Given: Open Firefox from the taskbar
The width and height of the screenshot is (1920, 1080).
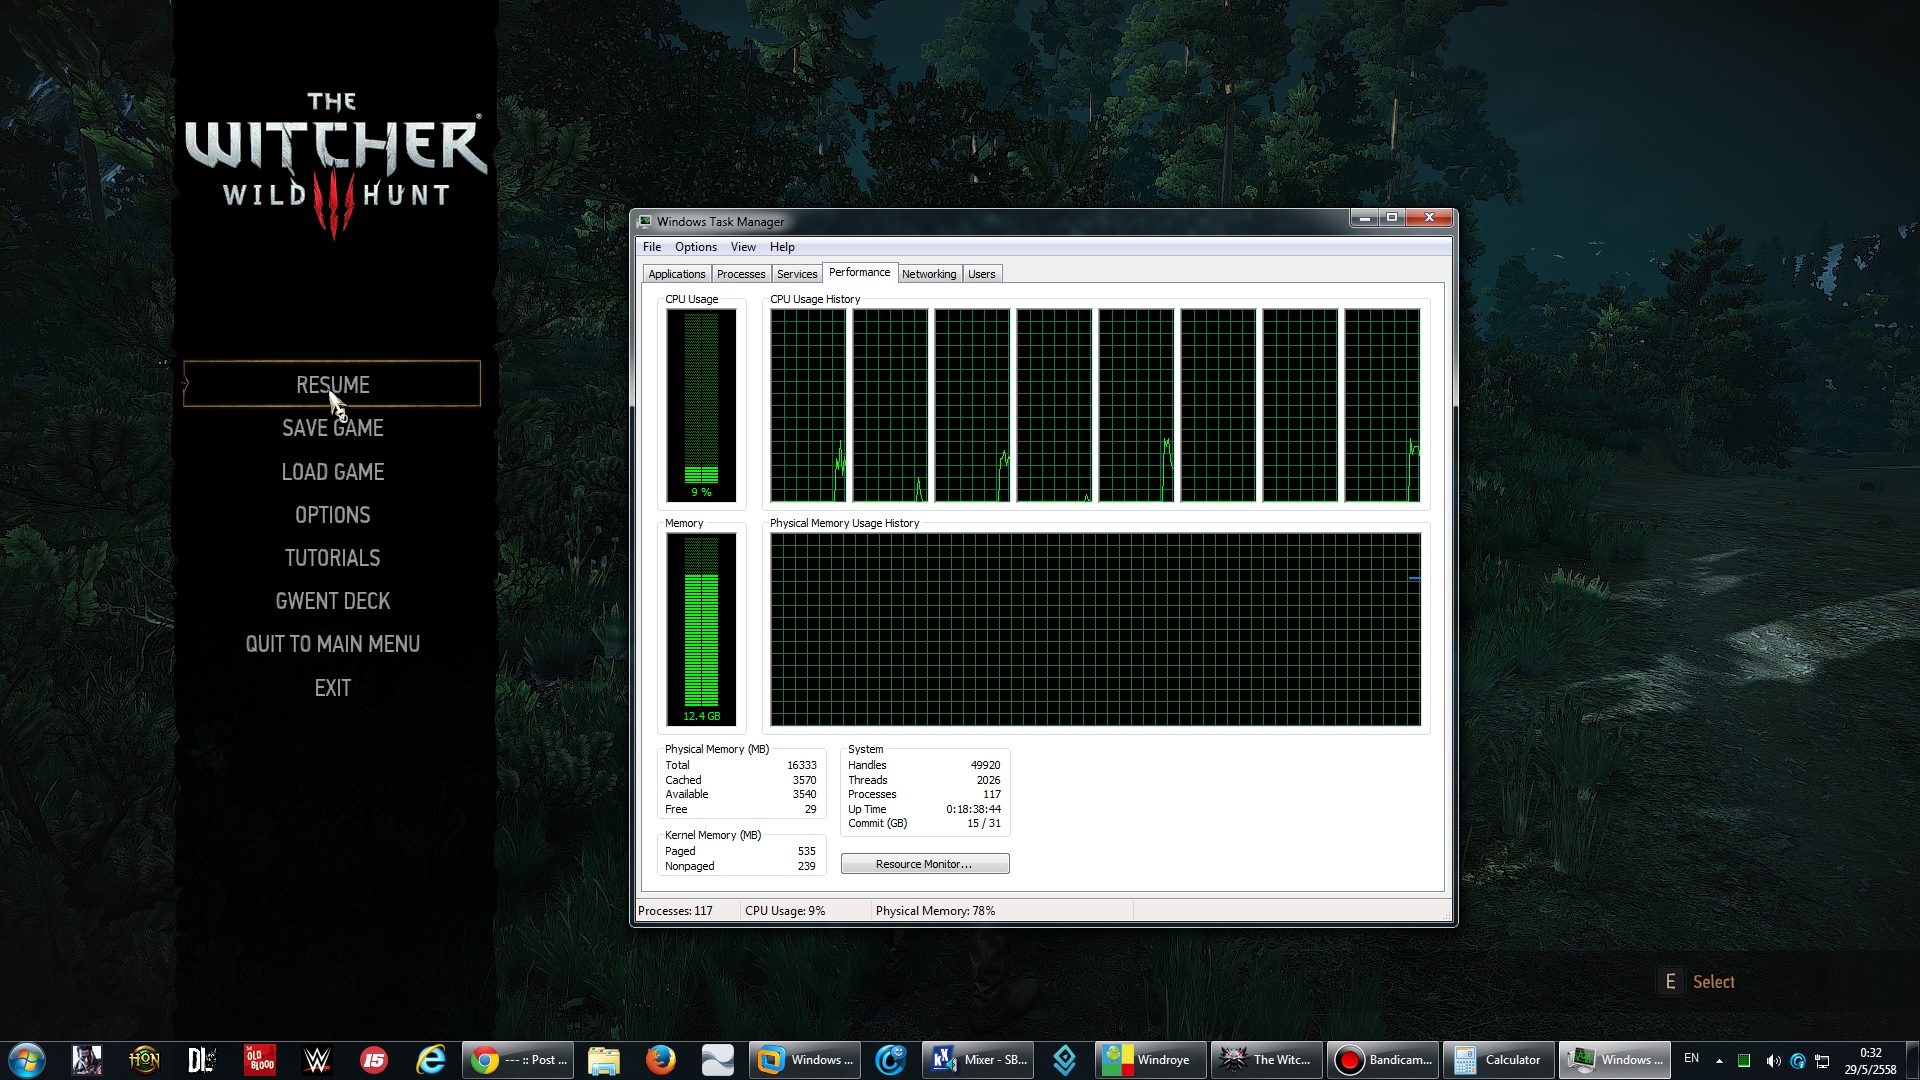Looking at the screenshot, I should (660, 1060).
